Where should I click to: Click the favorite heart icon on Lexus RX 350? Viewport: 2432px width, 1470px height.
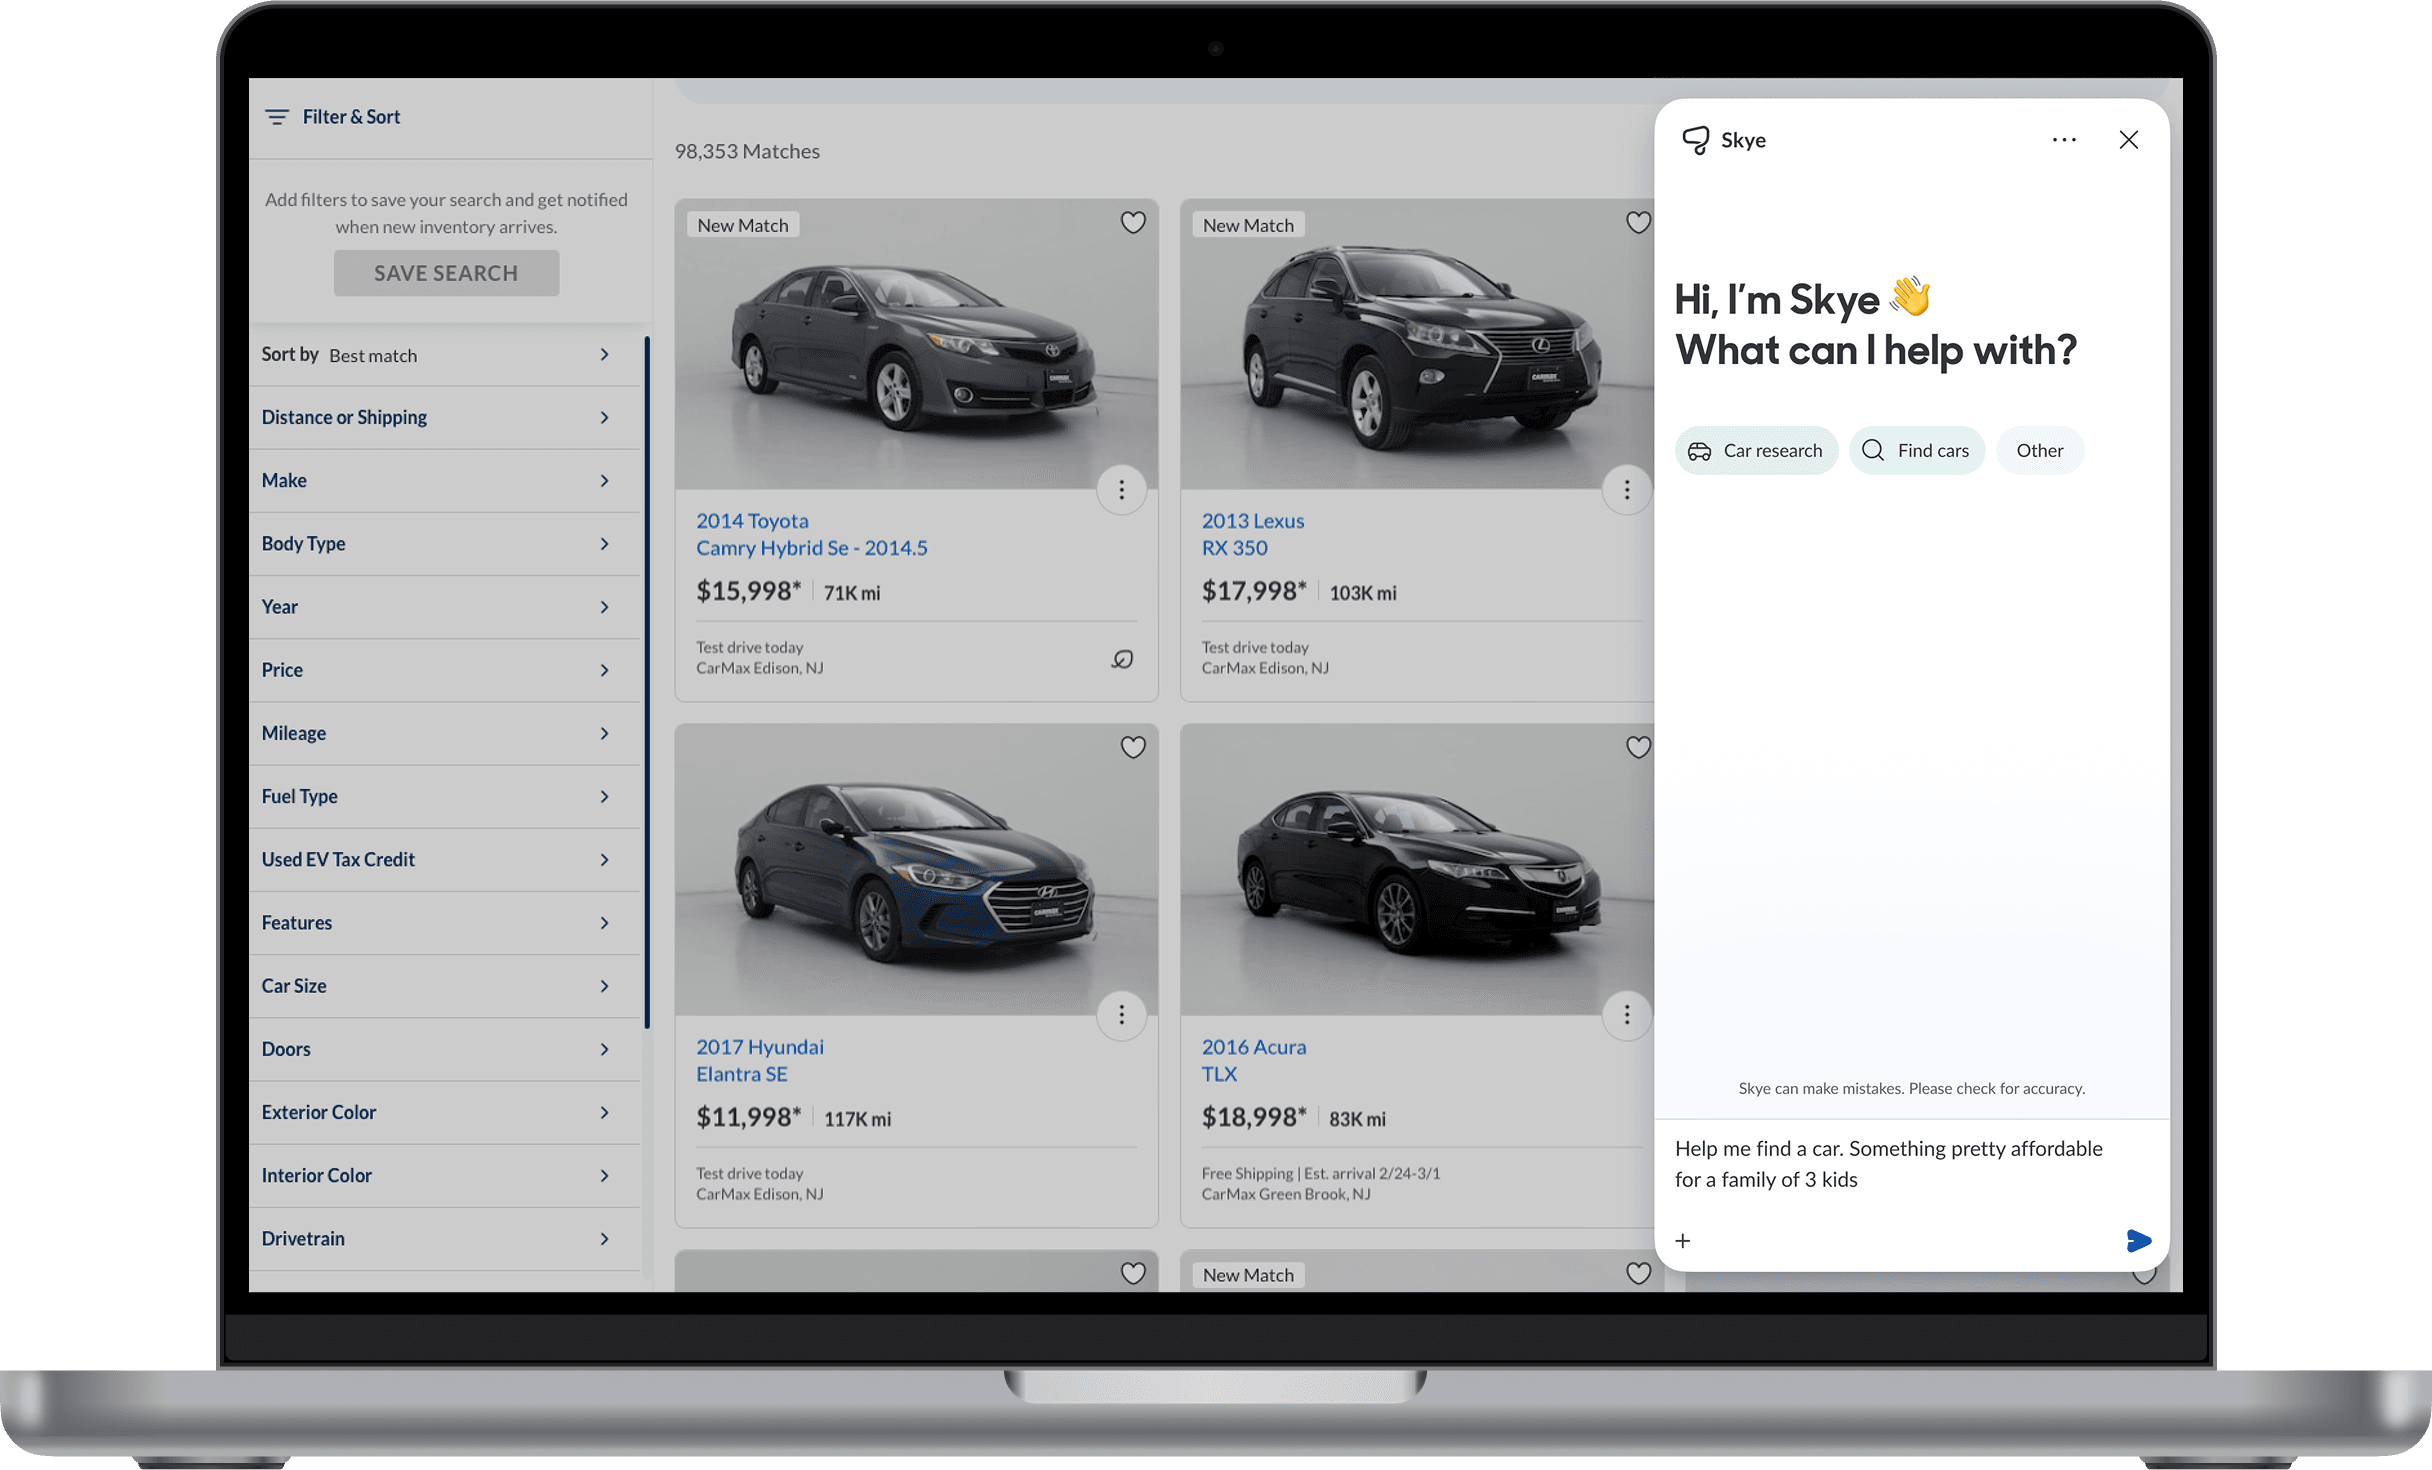(x=1638, y=222)
